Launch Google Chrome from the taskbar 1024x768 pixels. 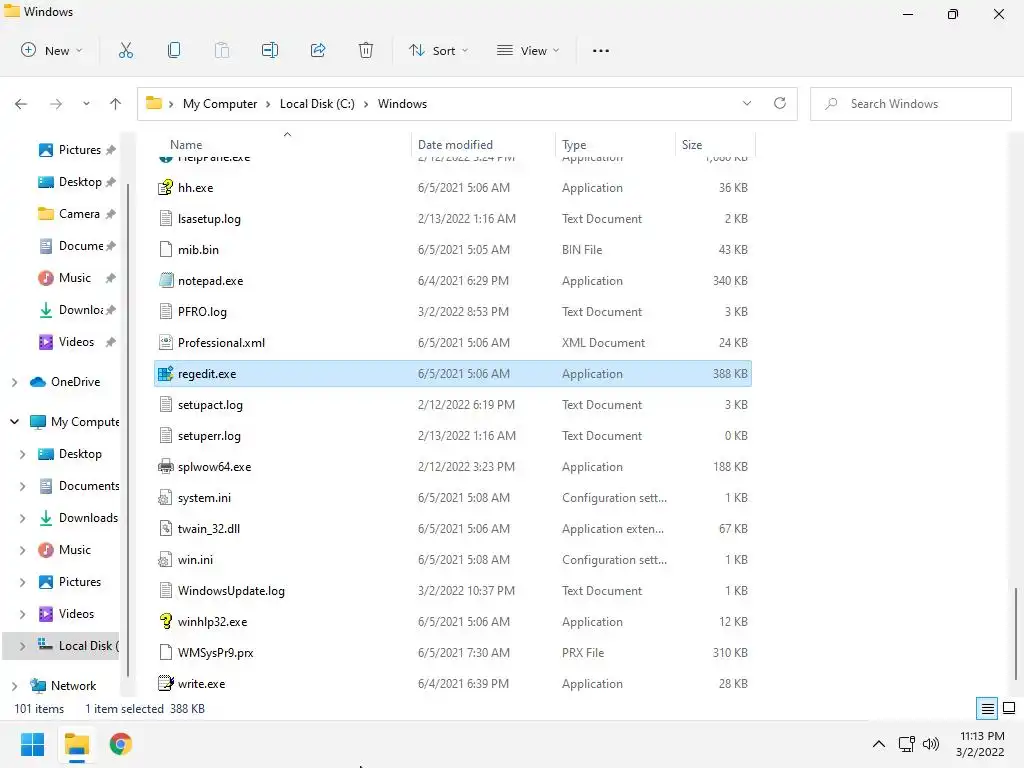(120, 744)
